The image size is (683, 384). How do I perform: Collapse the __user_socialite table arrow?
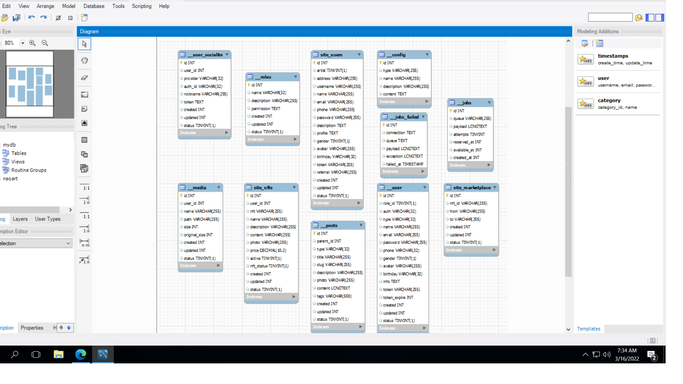click(x=227, y=54)
